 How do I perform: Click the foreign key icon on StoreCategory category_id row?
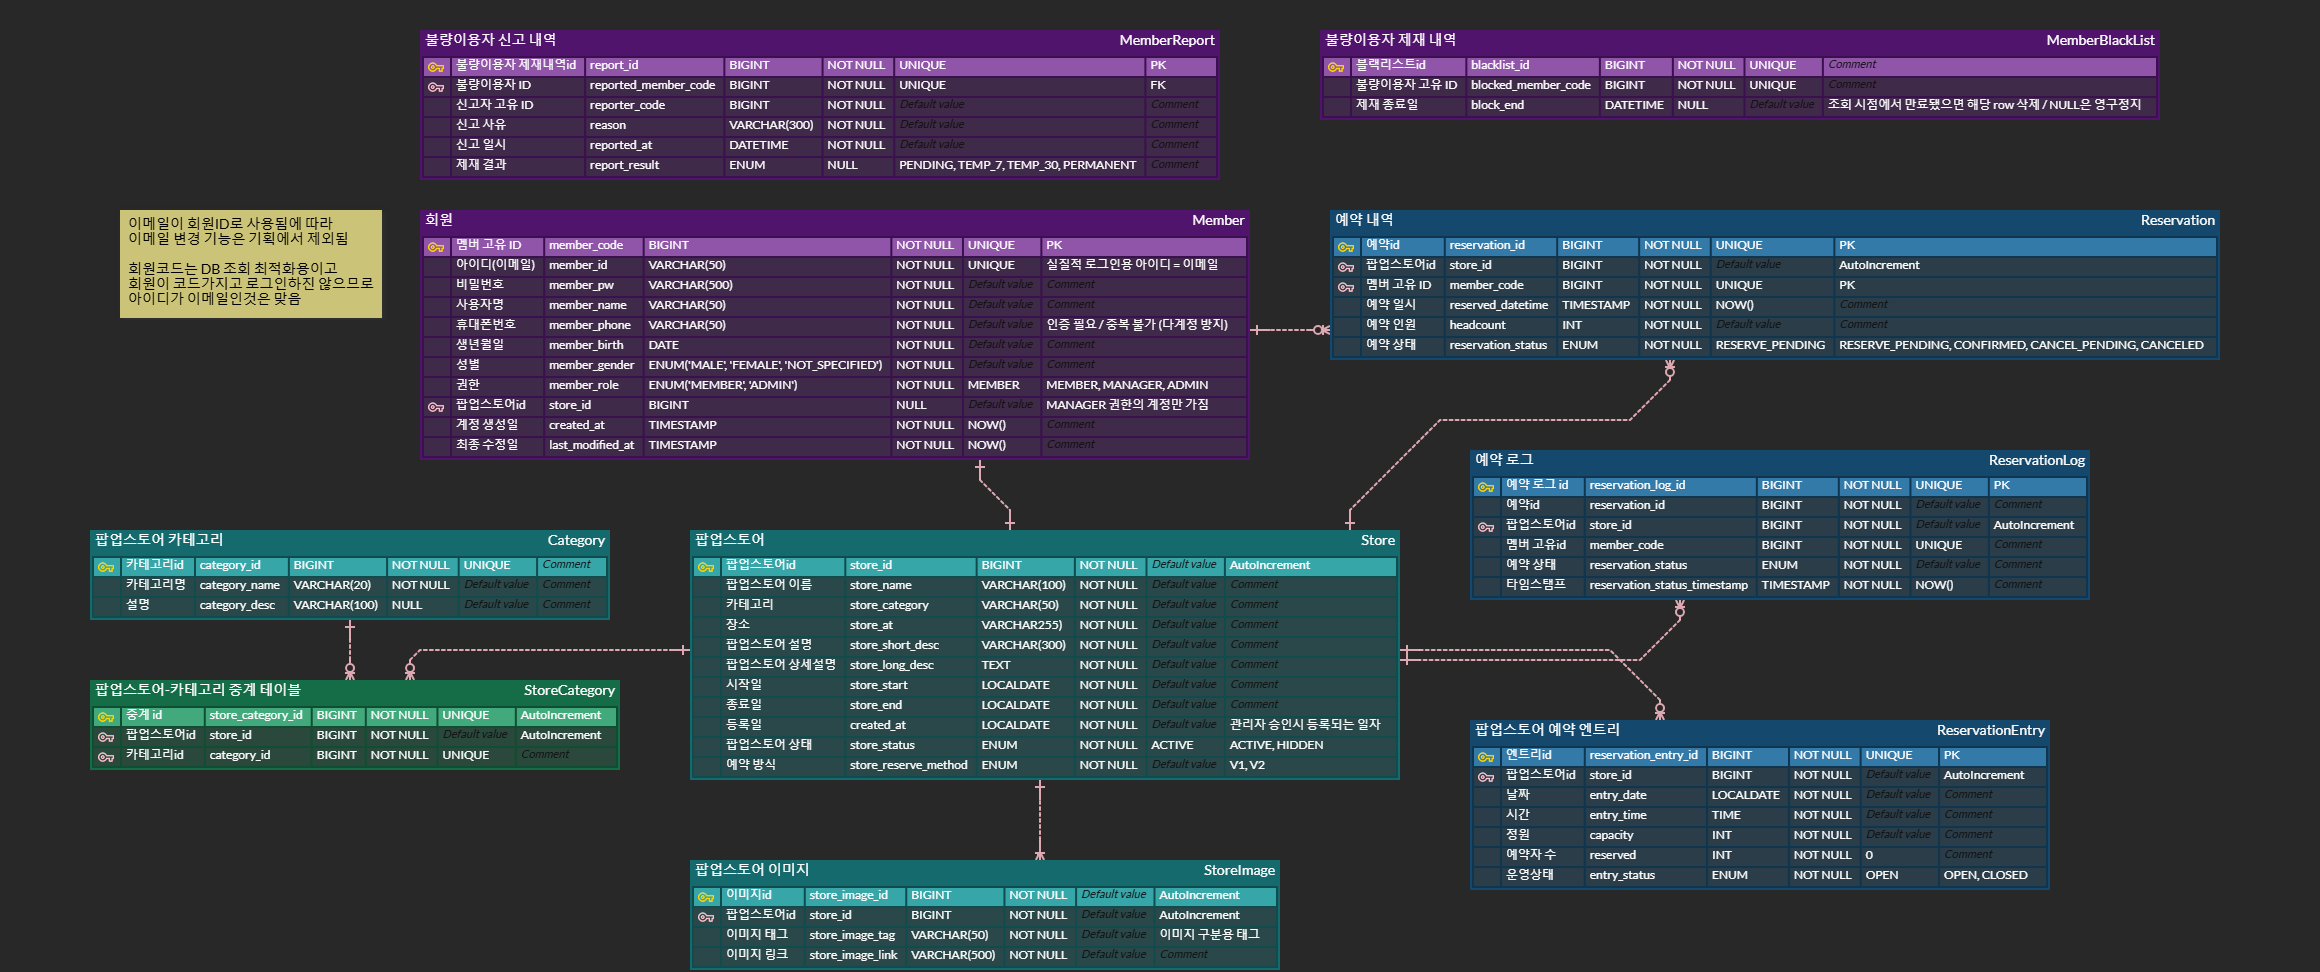pyautogui.click(x=106, y=757)
